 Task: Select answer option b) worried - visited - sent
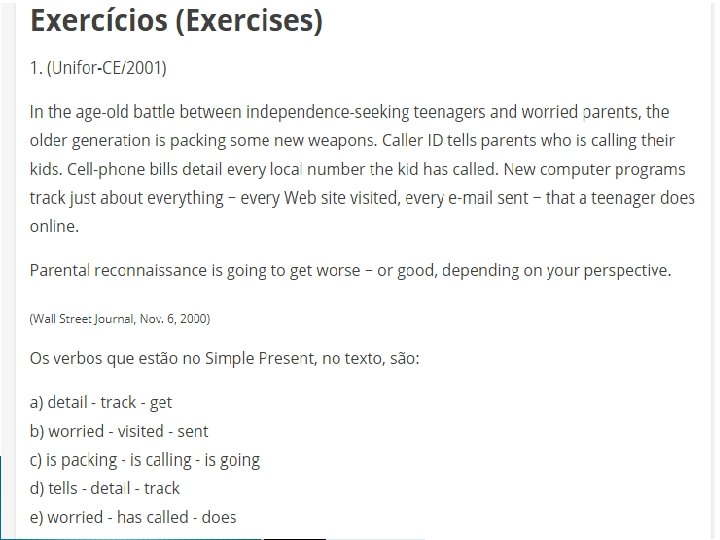pyautogui.click(x=119, y=431)
